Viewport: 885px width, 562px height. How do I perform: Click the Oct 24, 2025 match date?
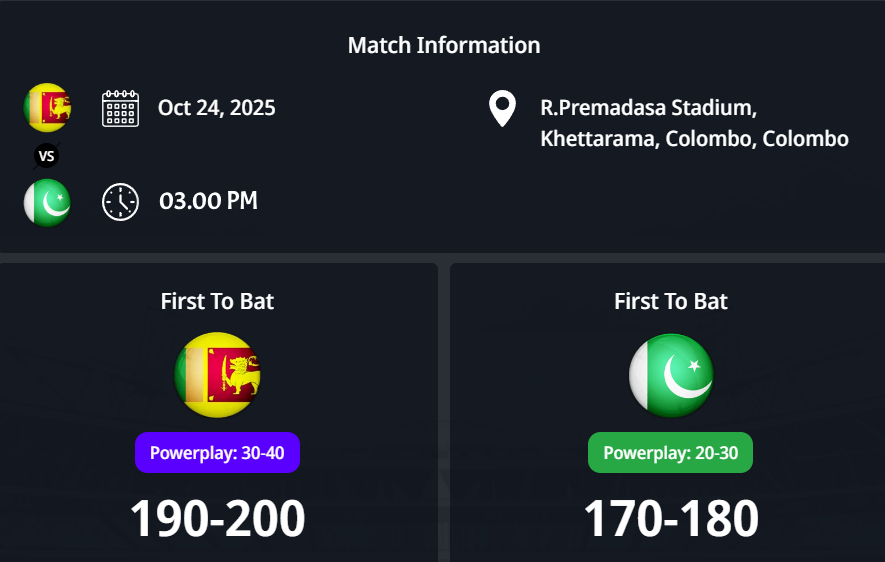point(217,108)
